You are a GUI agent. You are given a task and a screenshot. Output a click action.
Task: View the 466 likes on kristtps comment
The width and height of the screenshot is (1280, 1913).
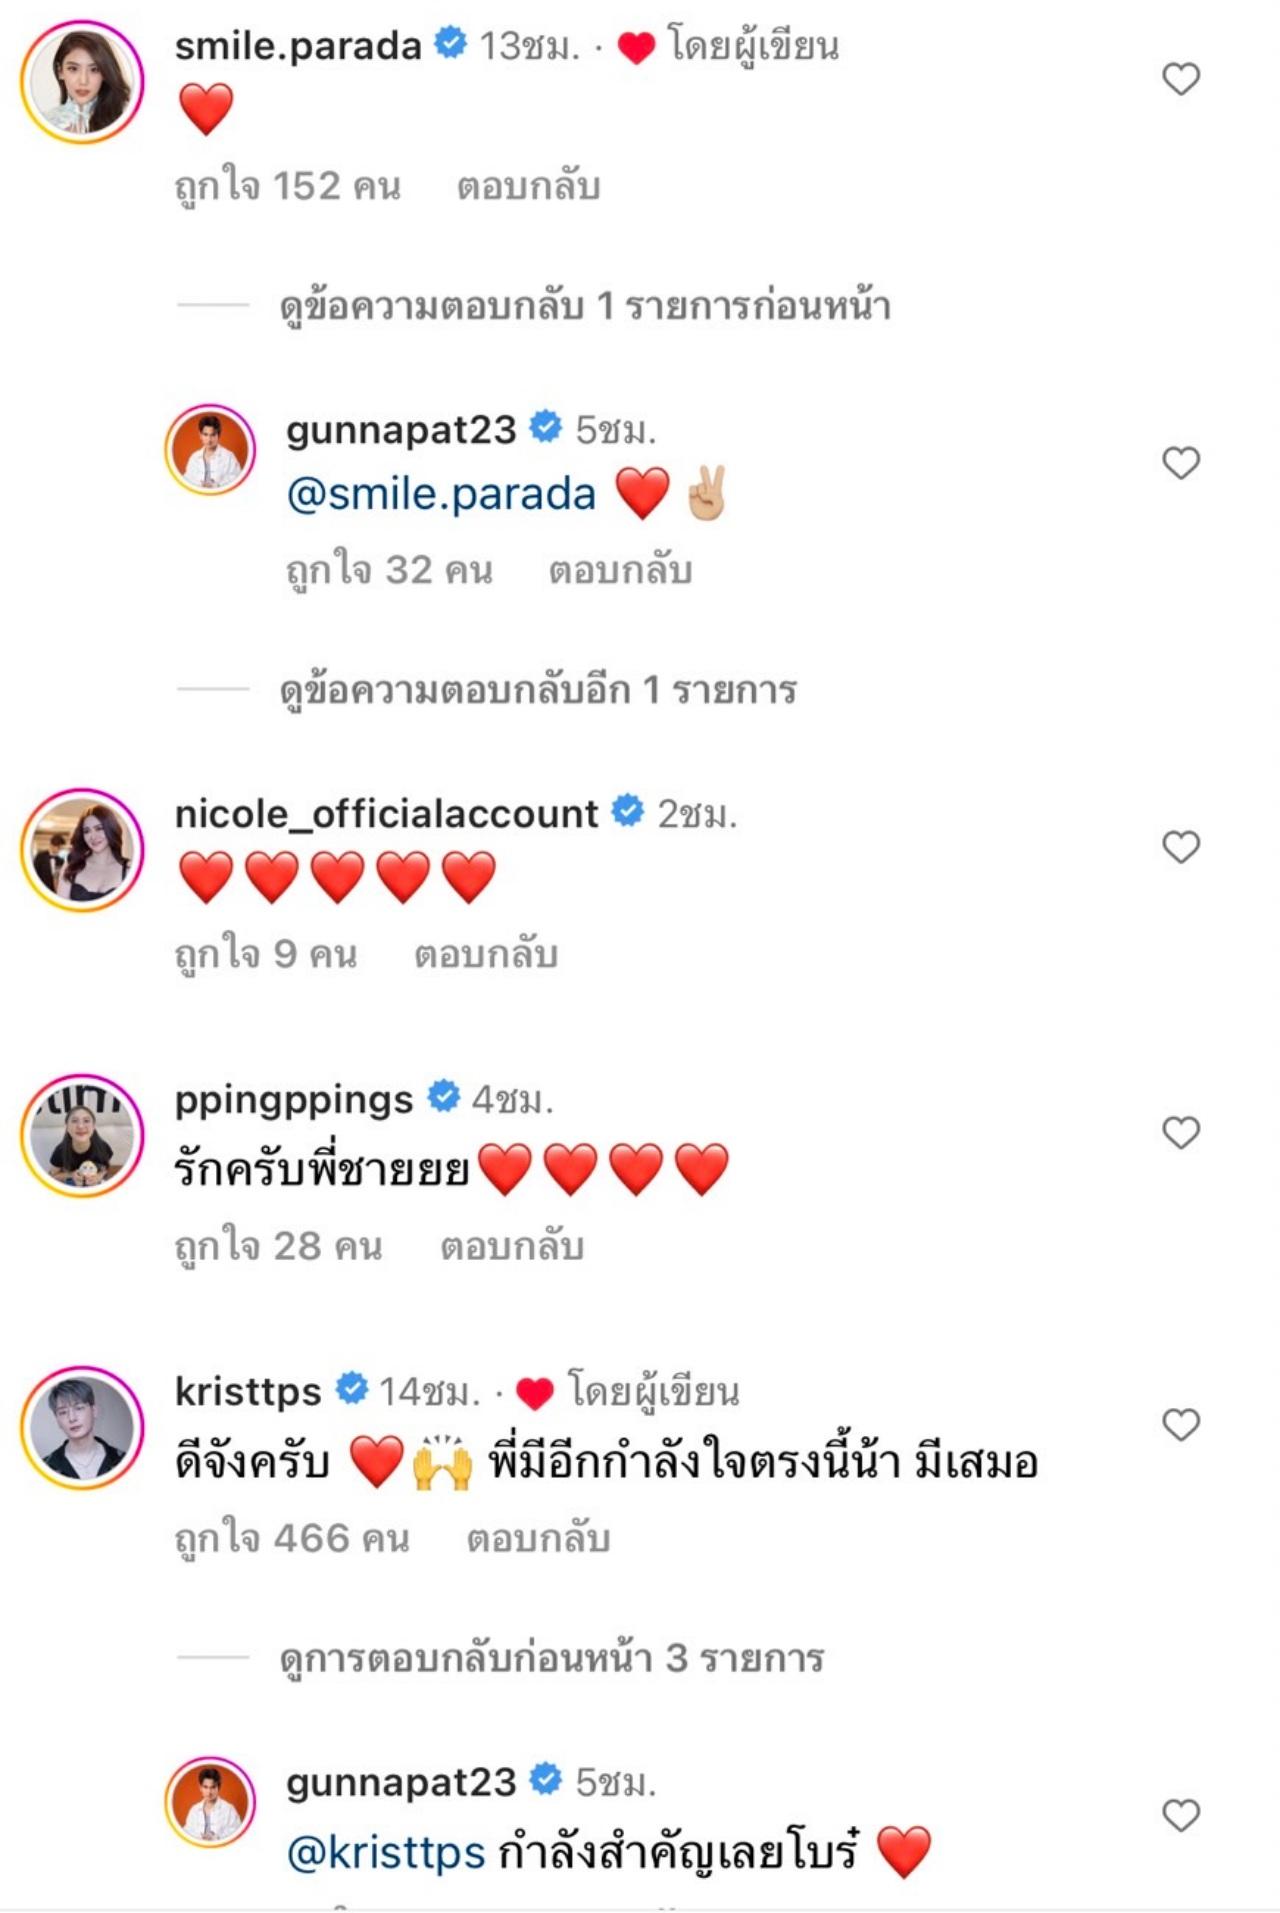pos(292,1539)
